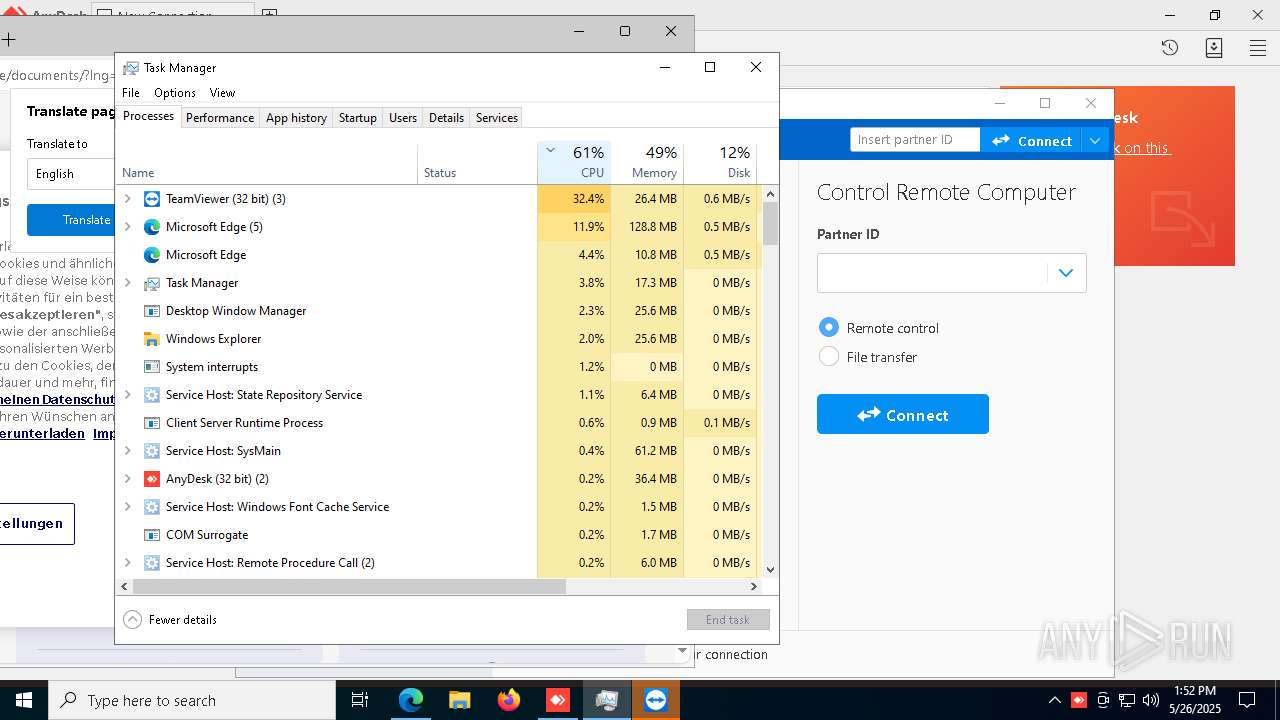Click the System interrupts process icon
The height and width of the screenshot is (720, 1280).
coord(152,367)
